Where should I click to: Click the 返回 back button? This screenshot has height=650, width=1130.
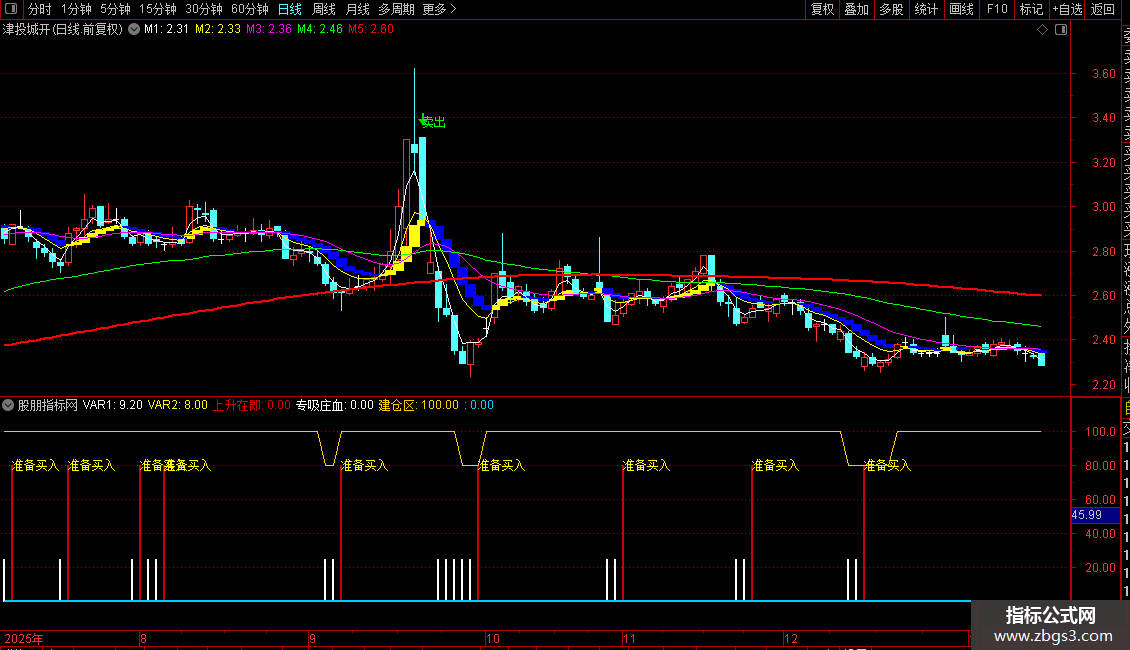click(x=1103, y=9)
